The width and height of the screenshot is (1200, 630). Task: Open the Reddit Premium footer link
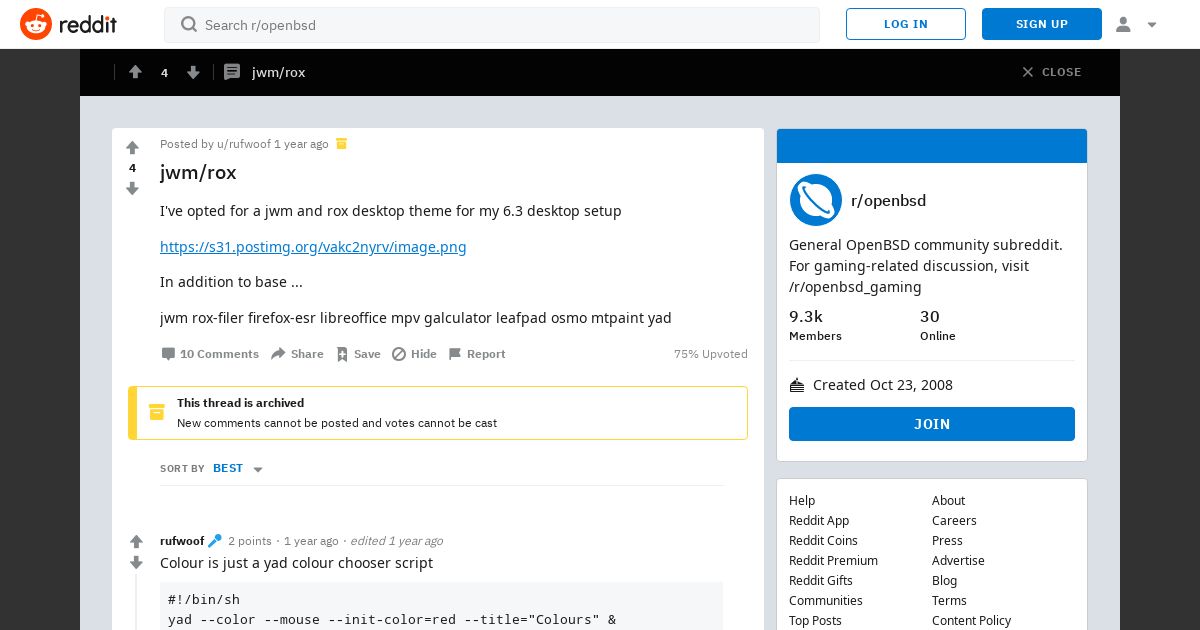coord(833,561)
